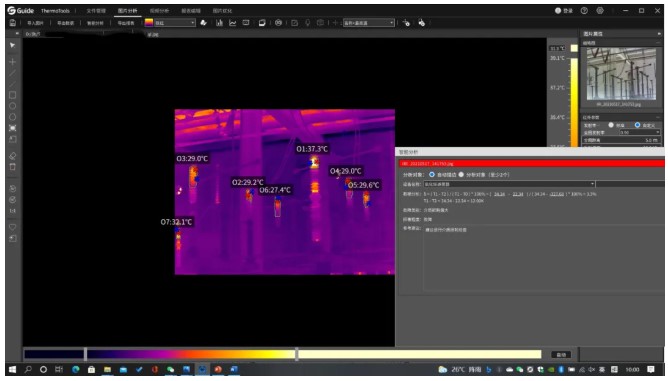Open the help question mark icon

point(584,11)
